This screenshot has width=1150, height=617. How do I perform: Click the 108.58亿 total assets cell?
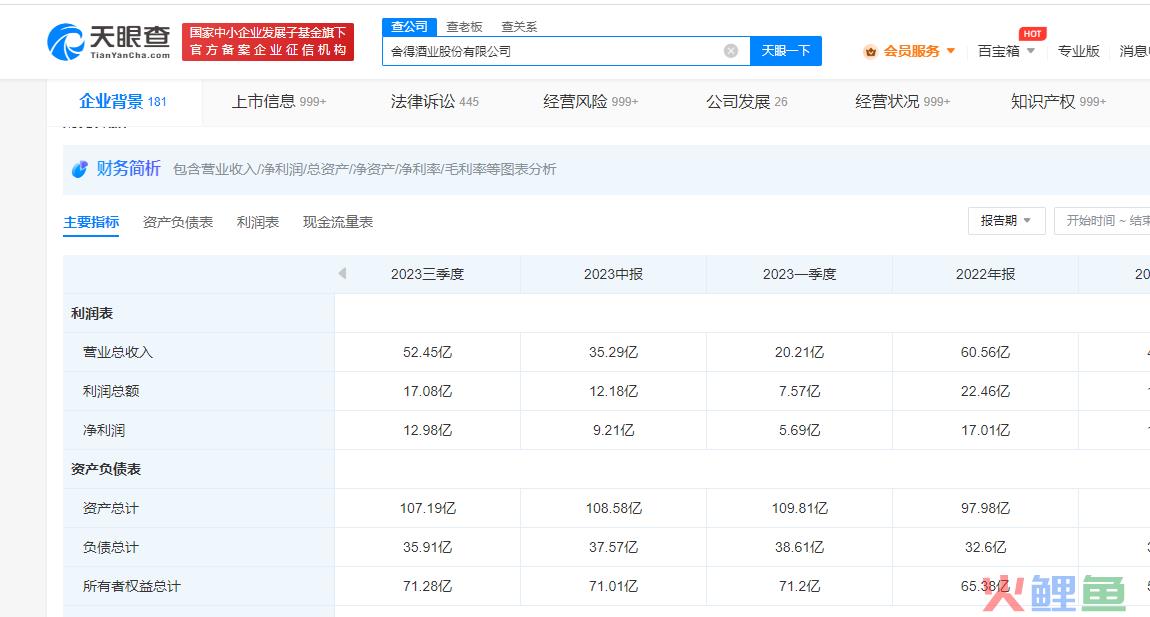[613, 508]
